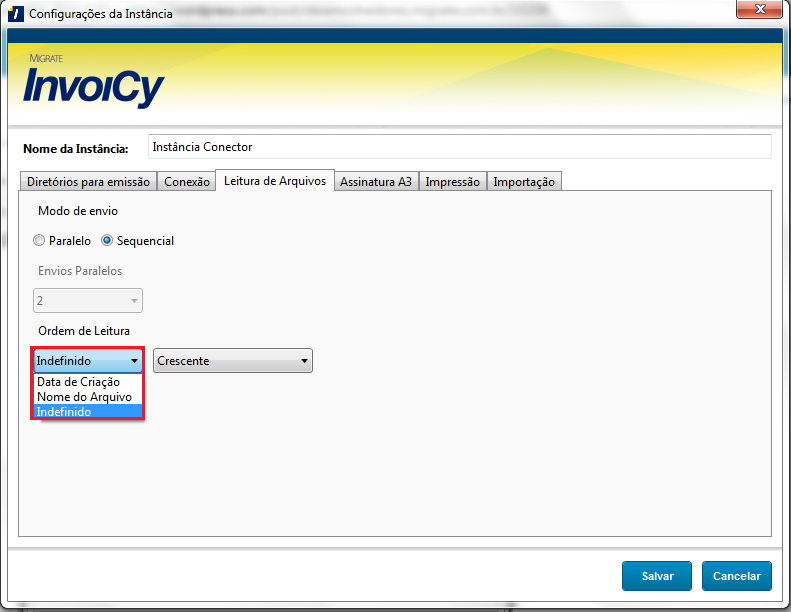The width and height of the screenshot is (791, 612).
Task: Click the InvoiCy app icon in title bar
Action: pos(16,14)
